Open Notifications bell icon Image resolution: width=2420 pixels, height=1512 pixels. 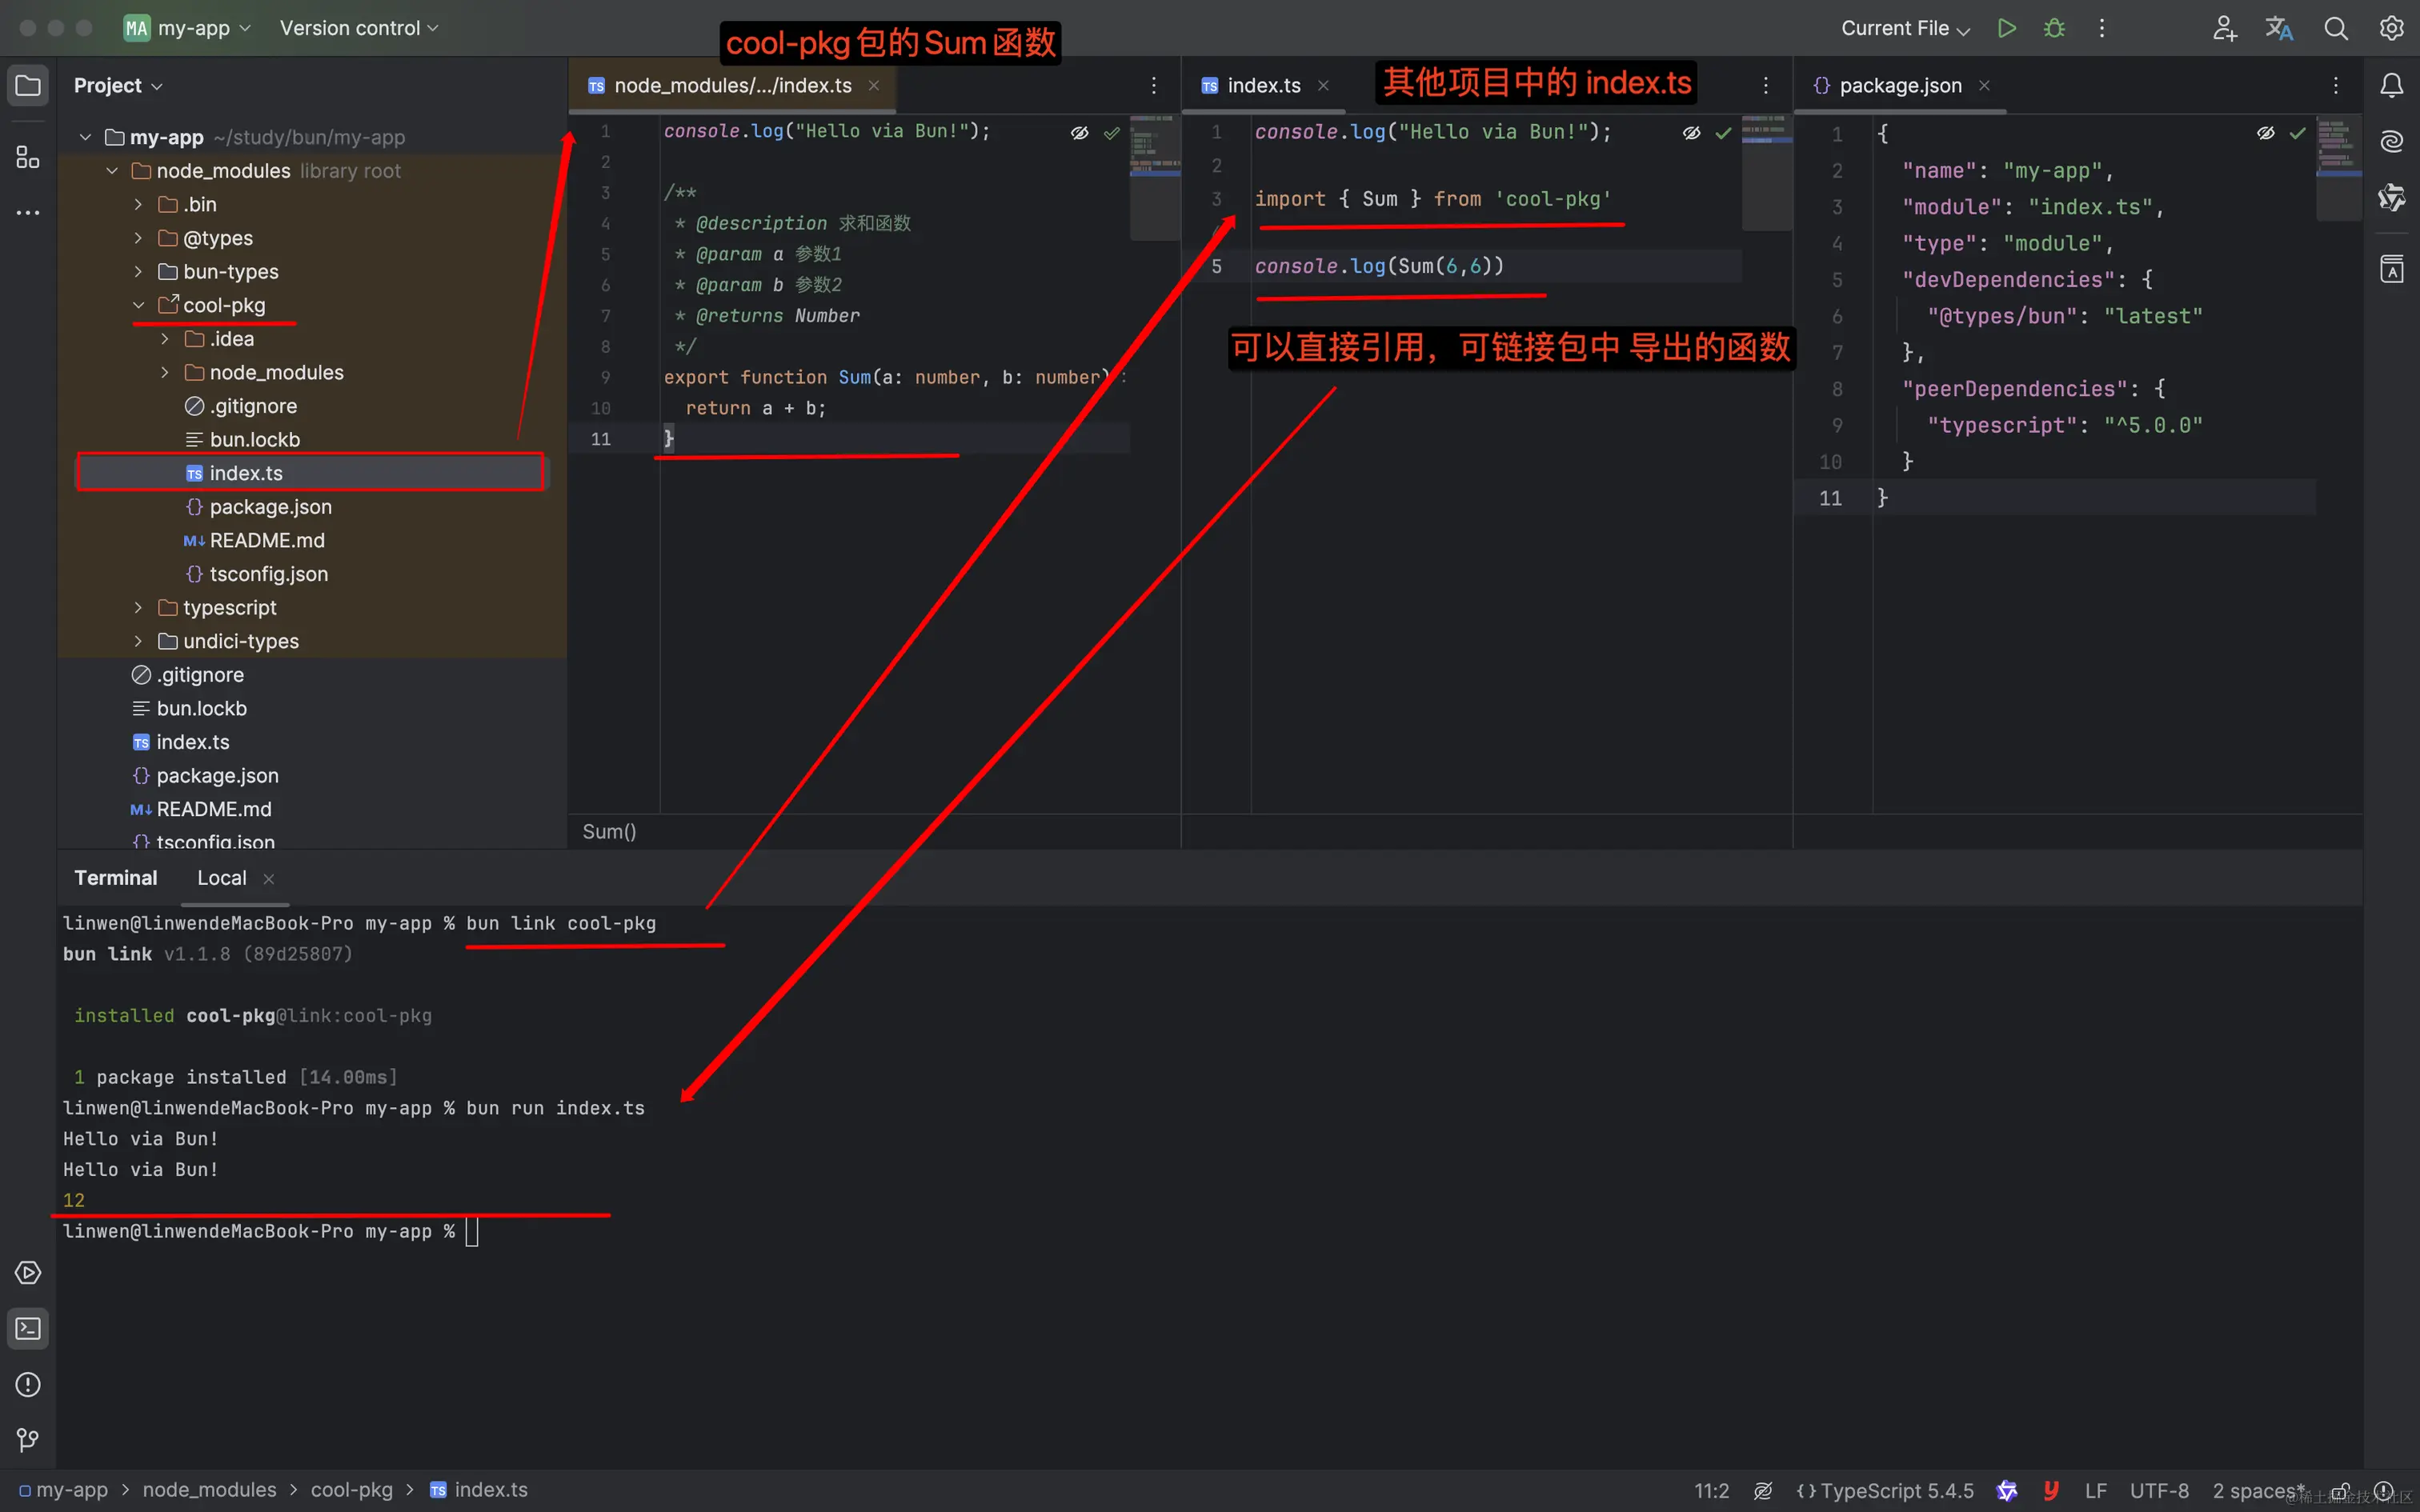coord(2391,85)
